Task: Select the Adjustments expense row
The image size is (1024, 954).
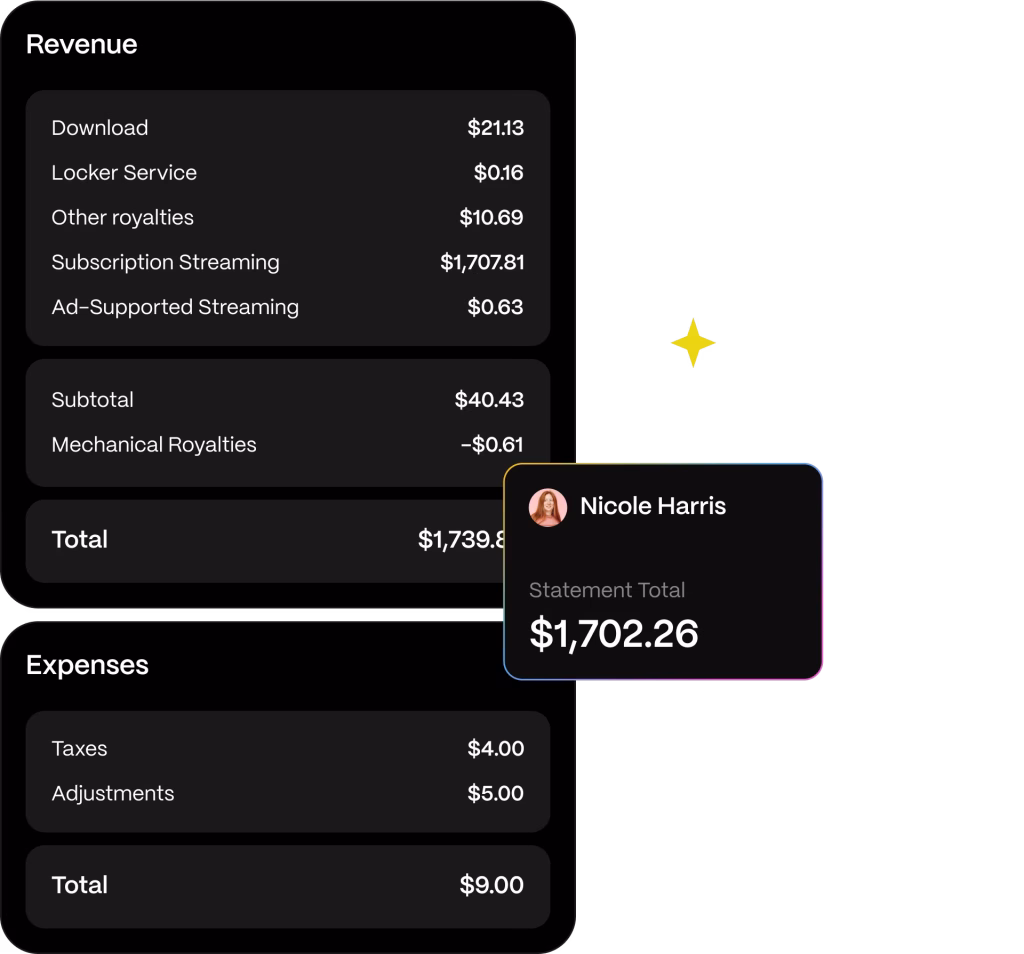Action: tap(287, 794)
